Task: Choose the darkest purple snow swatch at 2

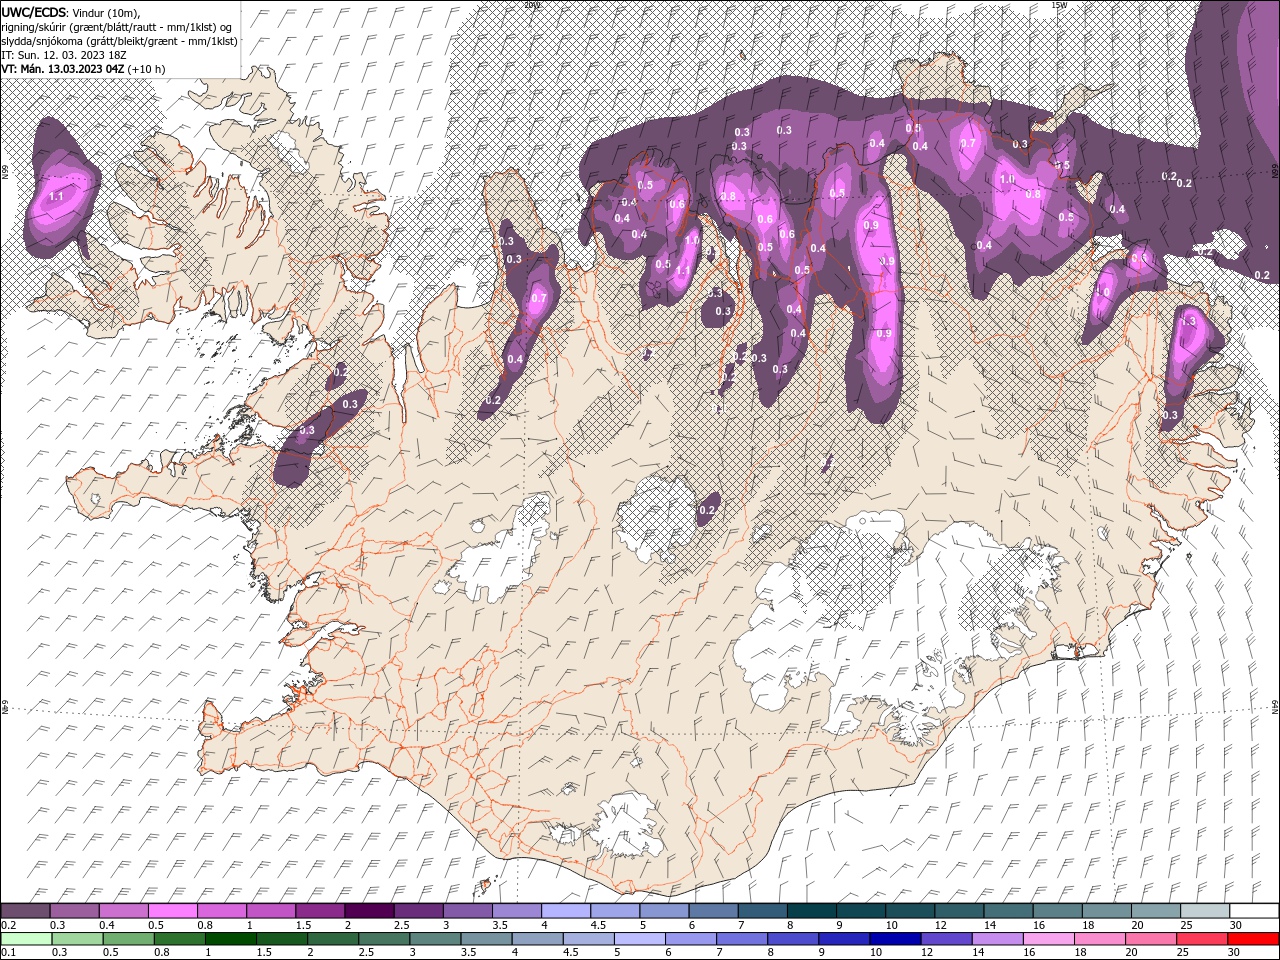Action: [369, 911]
